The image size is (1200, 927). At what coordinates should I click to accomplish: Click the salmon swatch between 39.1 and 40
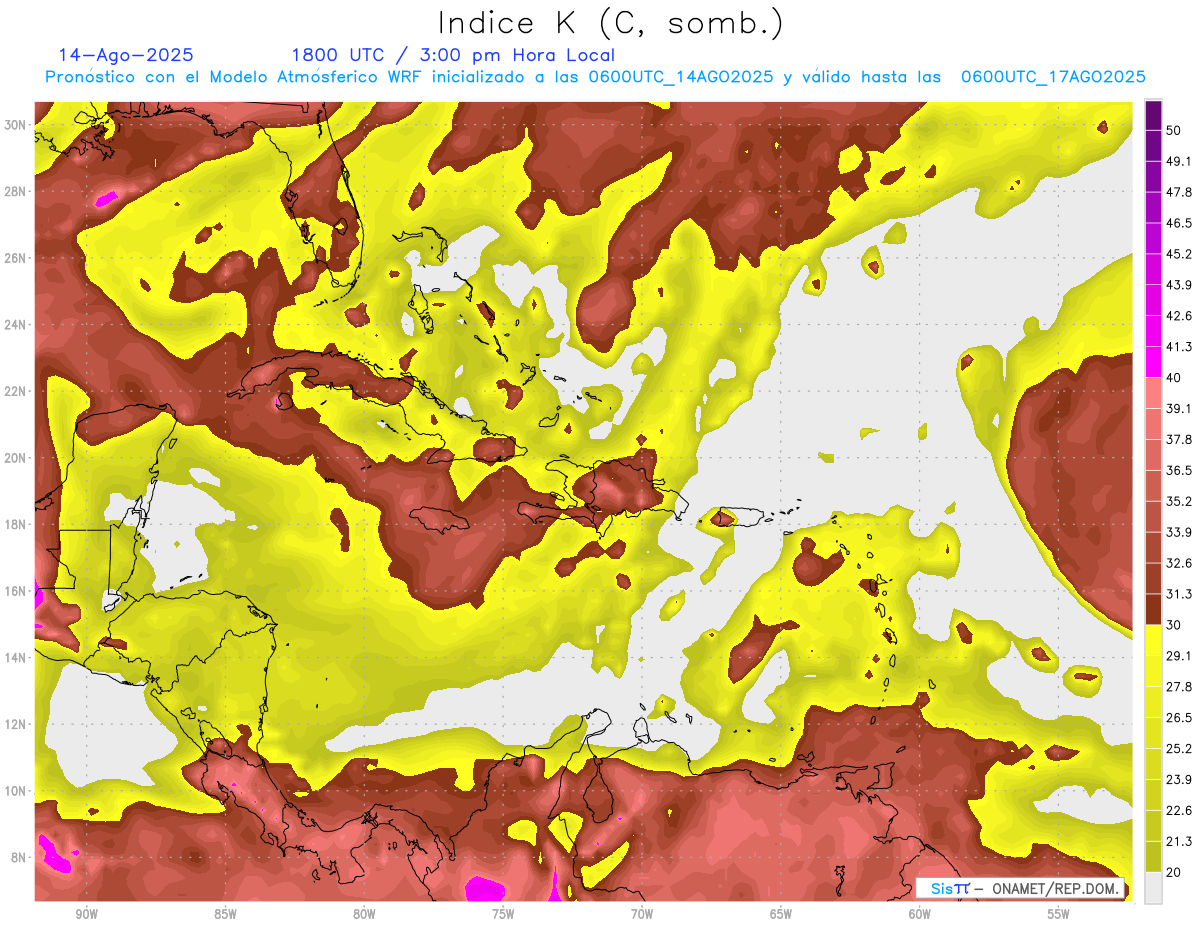pos(1153,393)
